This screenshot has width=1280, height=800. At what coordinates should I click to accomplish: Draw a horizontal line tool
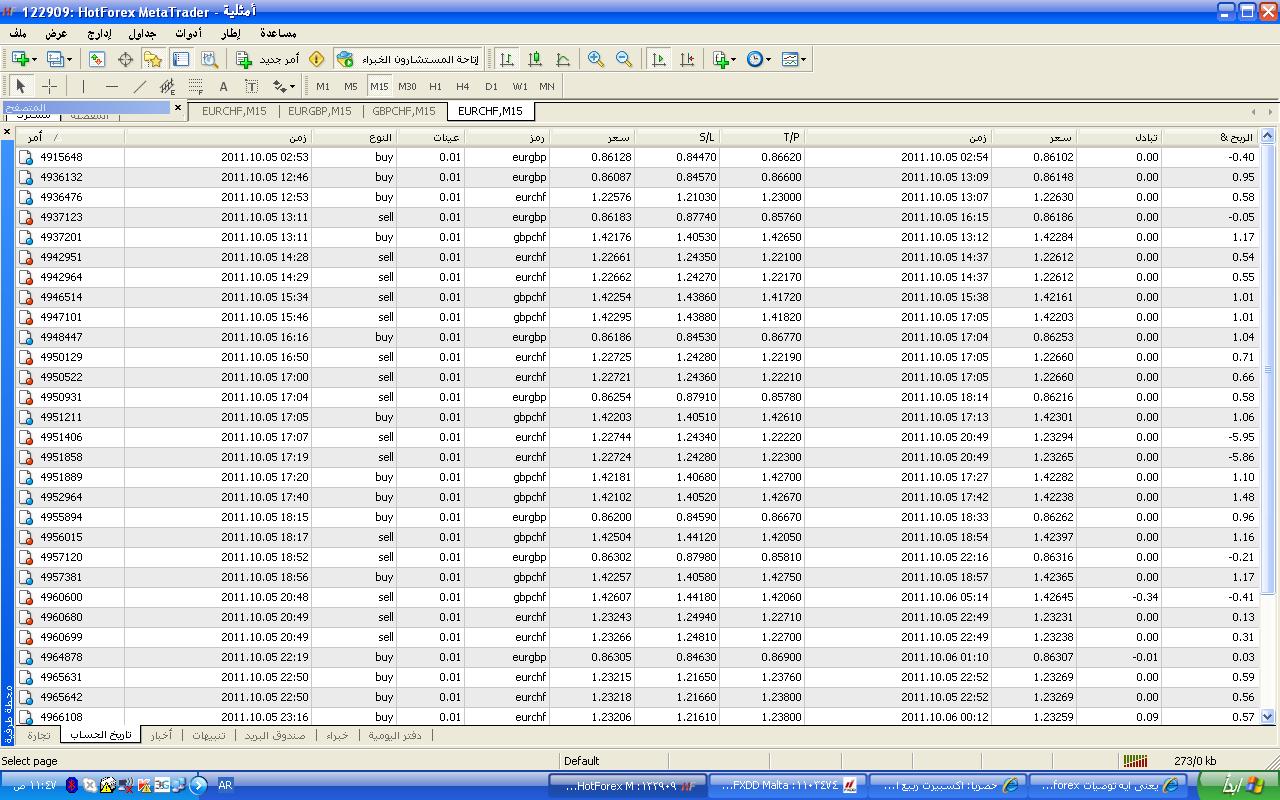click(112, 86)
